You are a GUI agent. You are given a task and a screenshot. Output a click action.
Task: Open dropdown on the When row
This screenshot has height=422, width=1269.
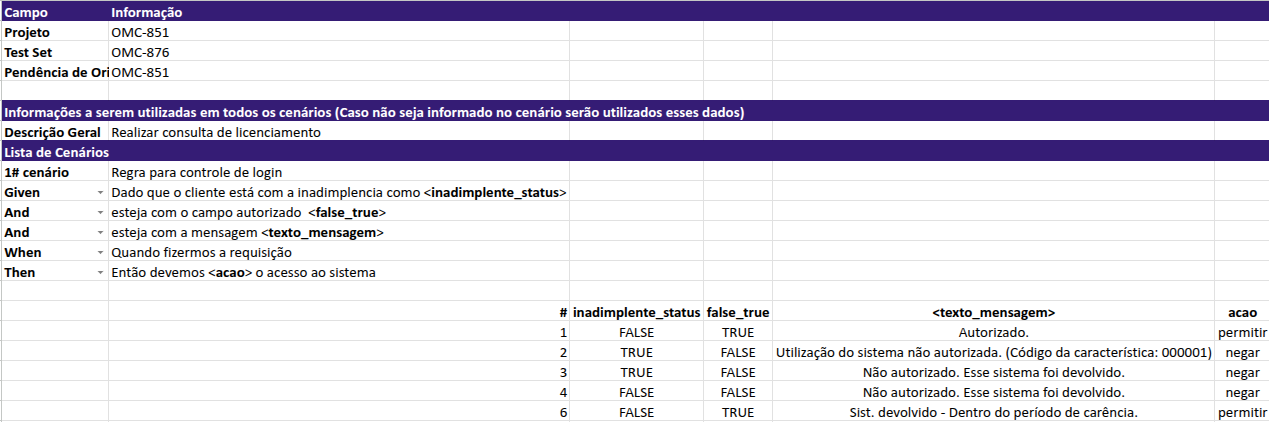click(100, 252)
